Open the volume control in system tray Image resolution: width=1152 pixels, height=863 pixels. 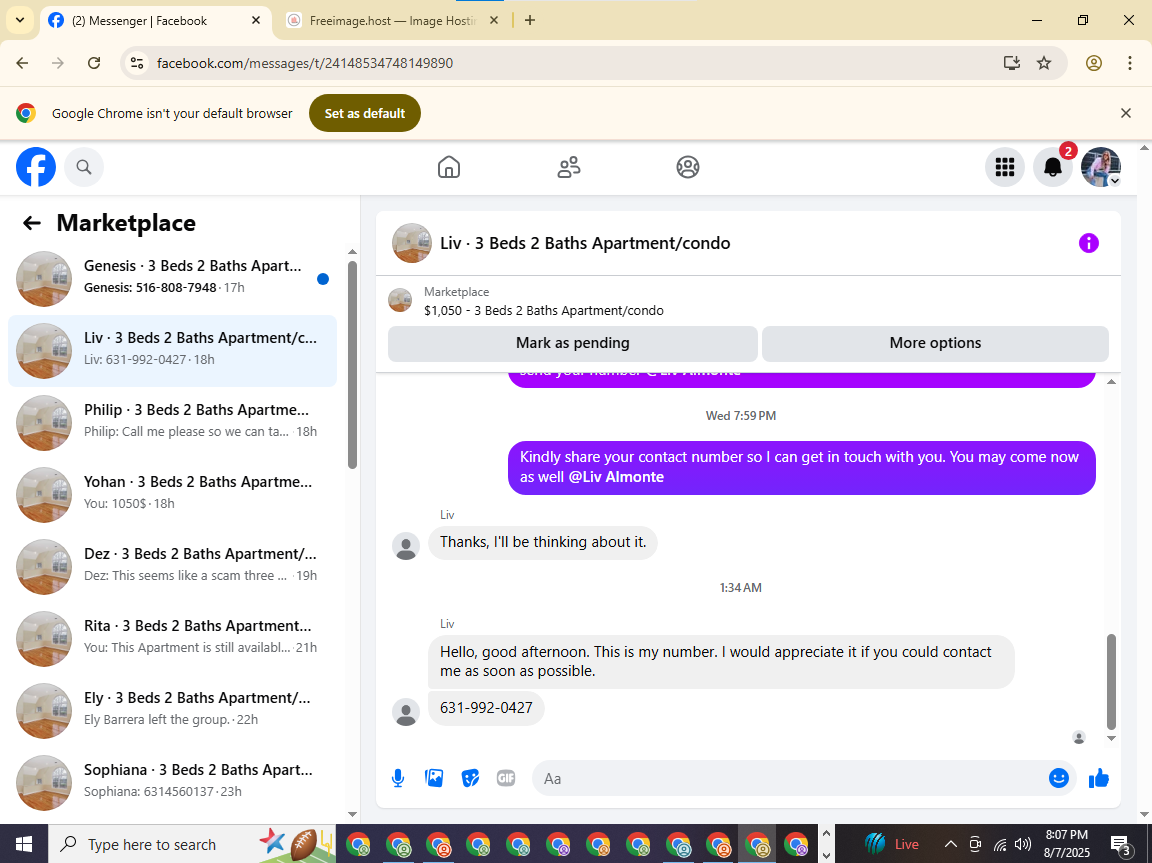tap(1022, 844)
